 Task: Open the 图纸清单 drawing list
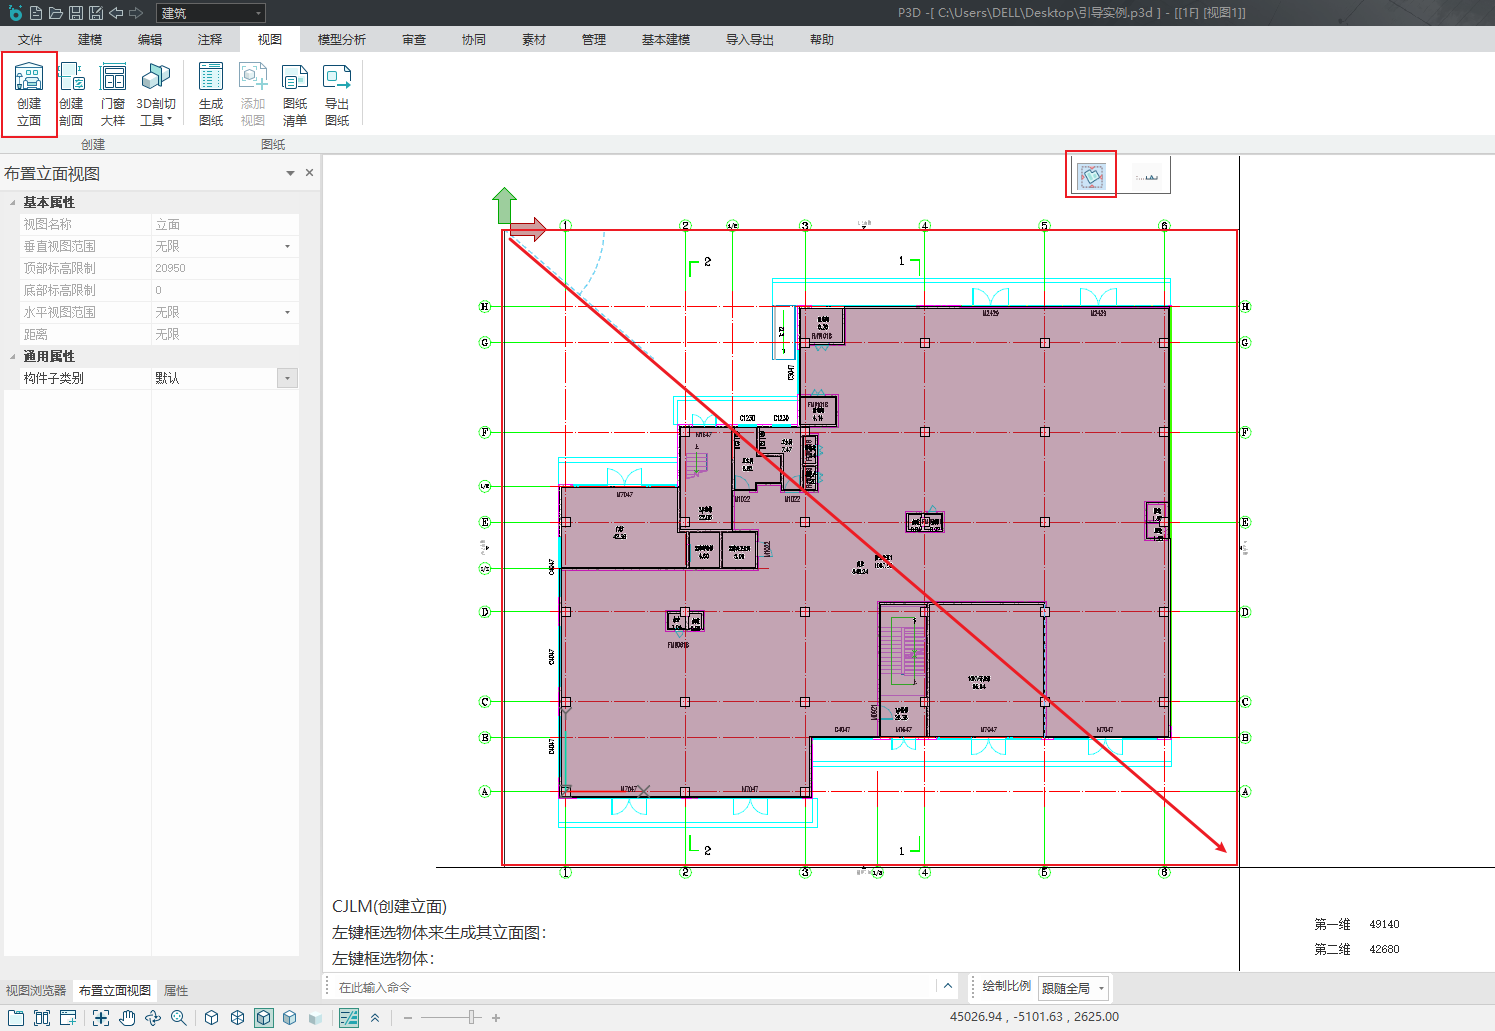[x=295, y=94]
